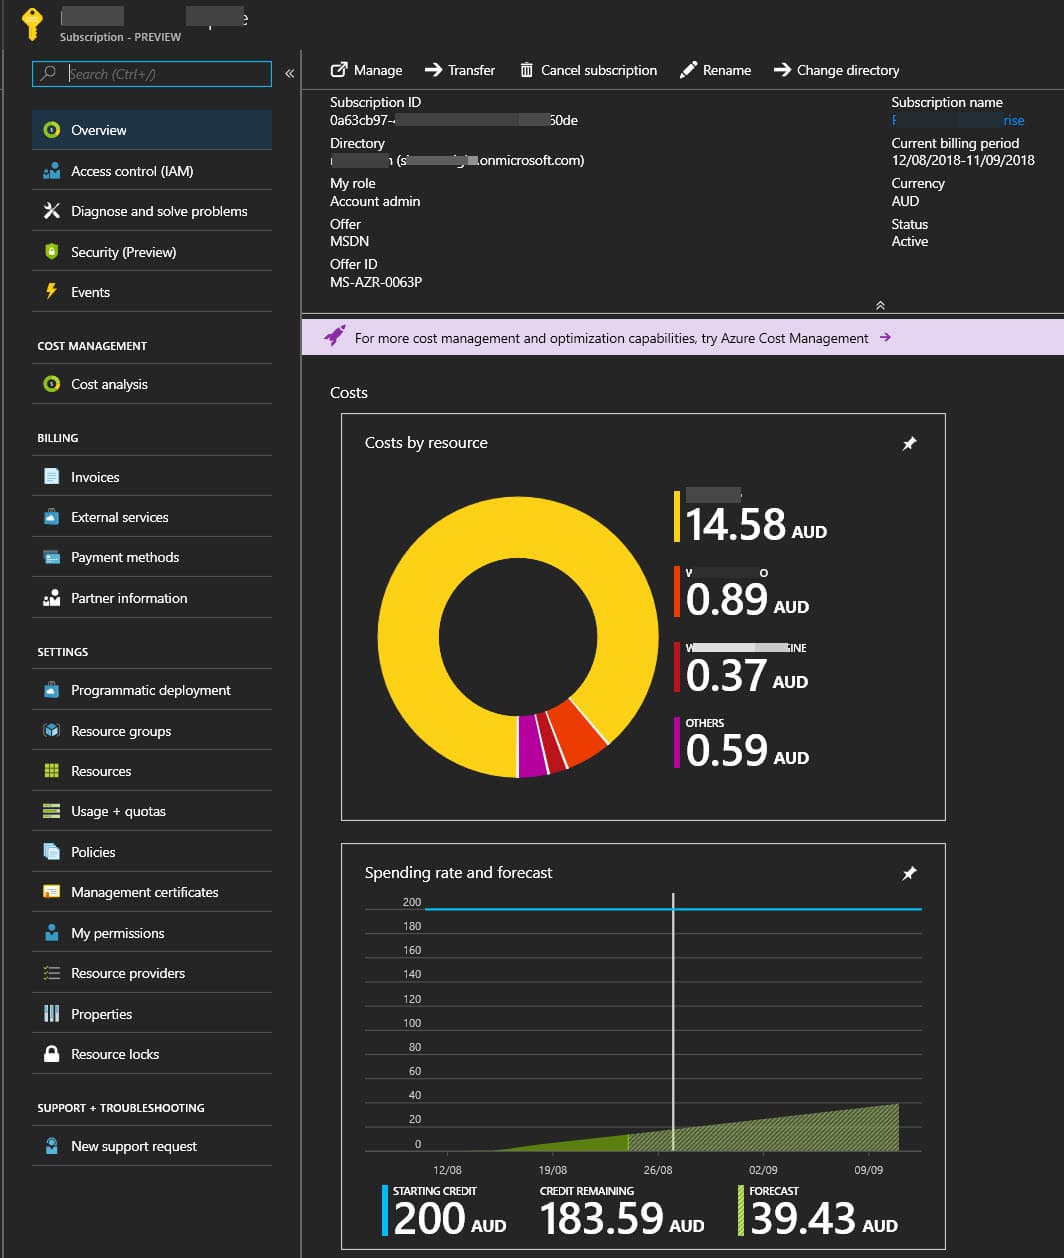Open the New support request item

point(152,1146)
